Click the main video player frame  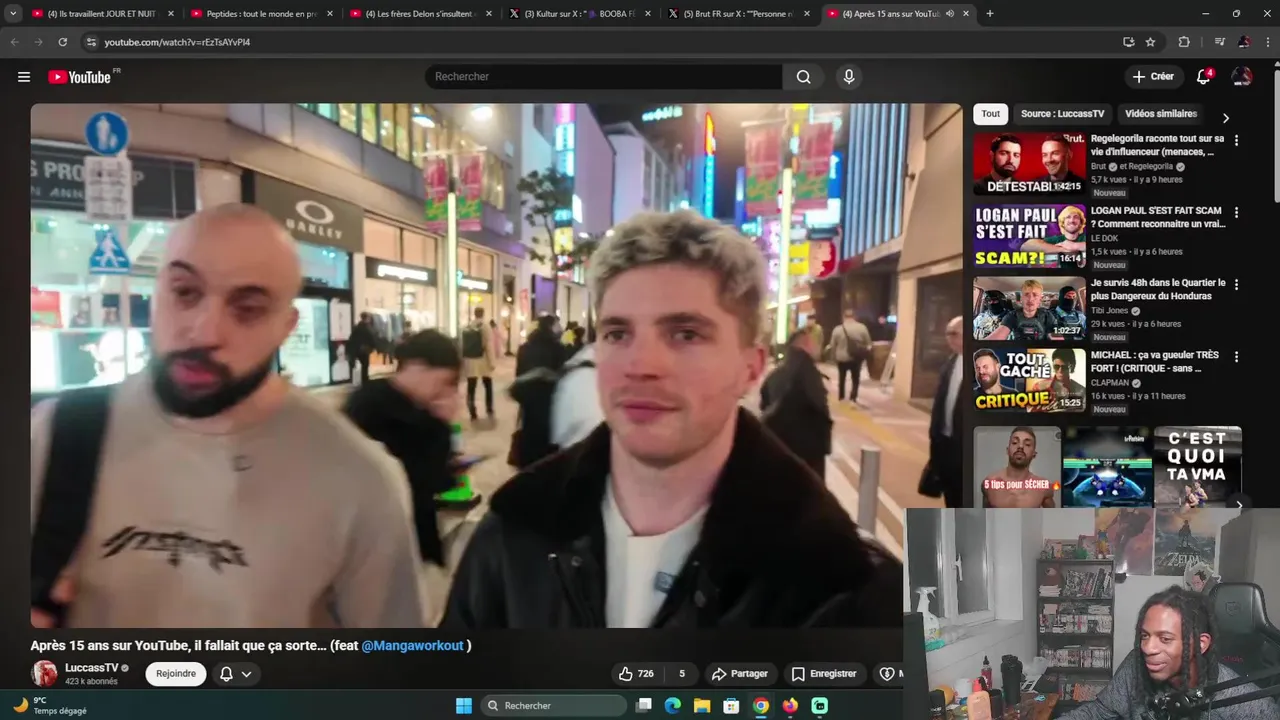(x=496, y=365)
